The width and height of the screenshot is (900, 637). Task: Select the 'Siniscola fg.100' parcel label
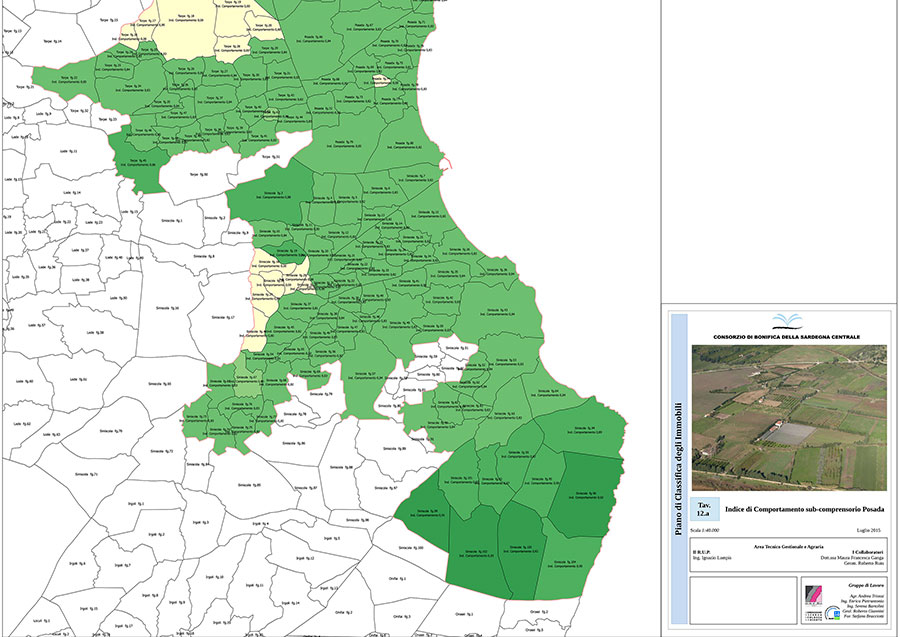[x=412, y=548]
